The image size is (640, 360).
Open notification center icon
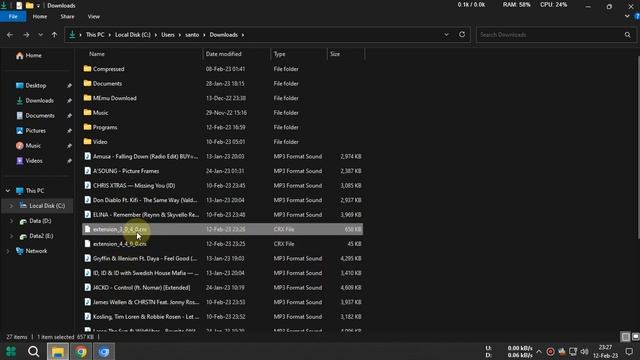pos(629,351)
